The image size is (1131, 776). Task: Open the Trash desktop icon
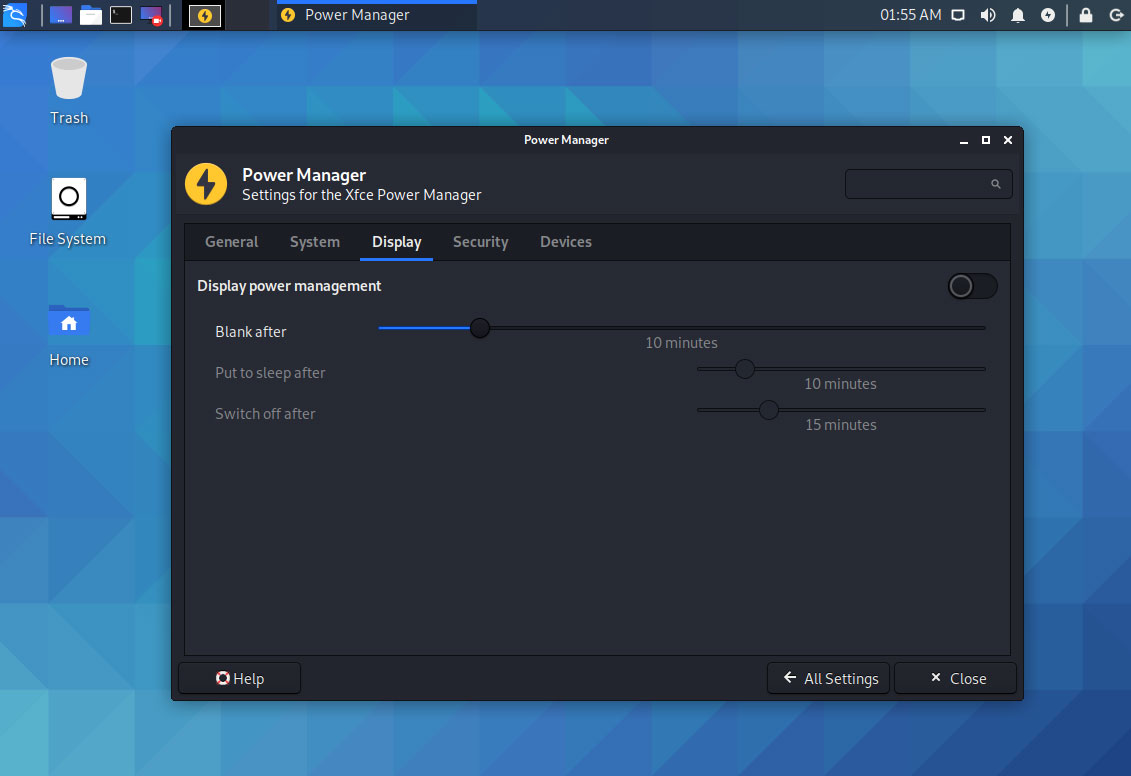point(69,91)
